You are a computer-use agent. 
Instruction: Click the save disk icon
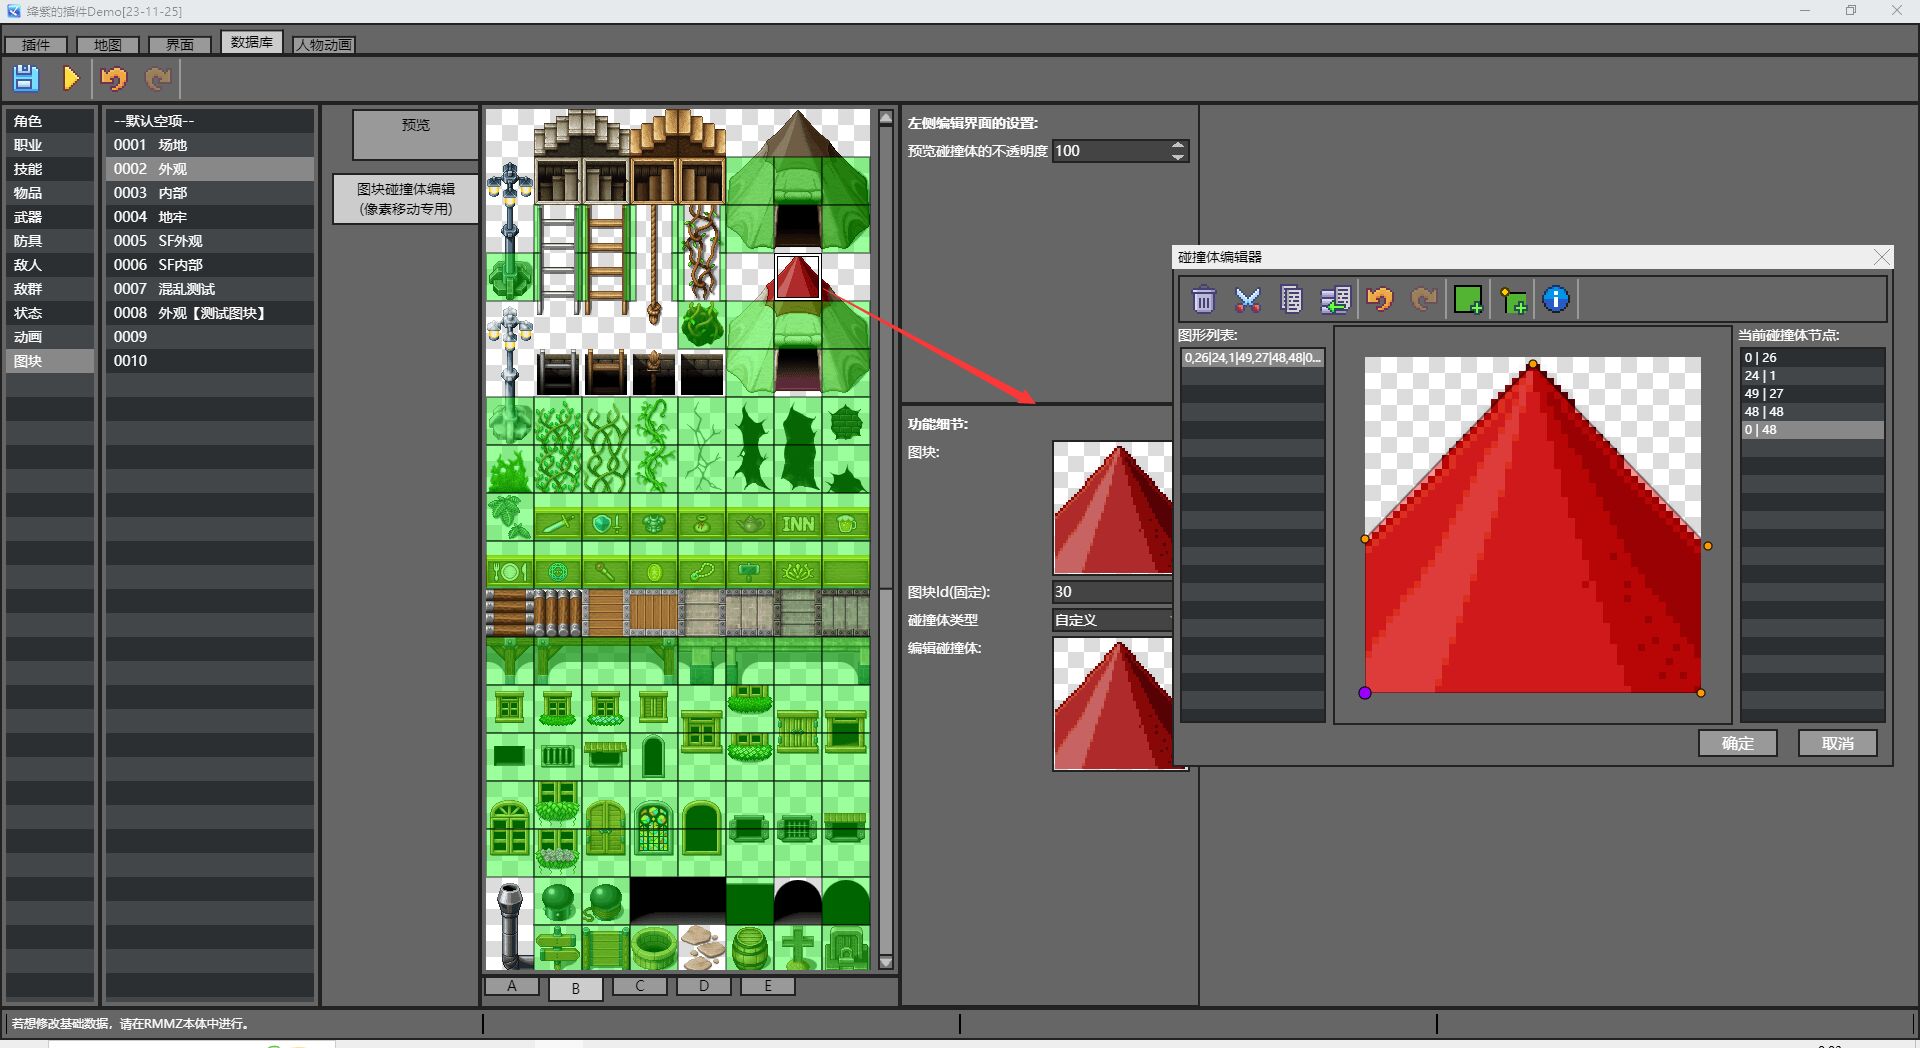coord(26,78)
